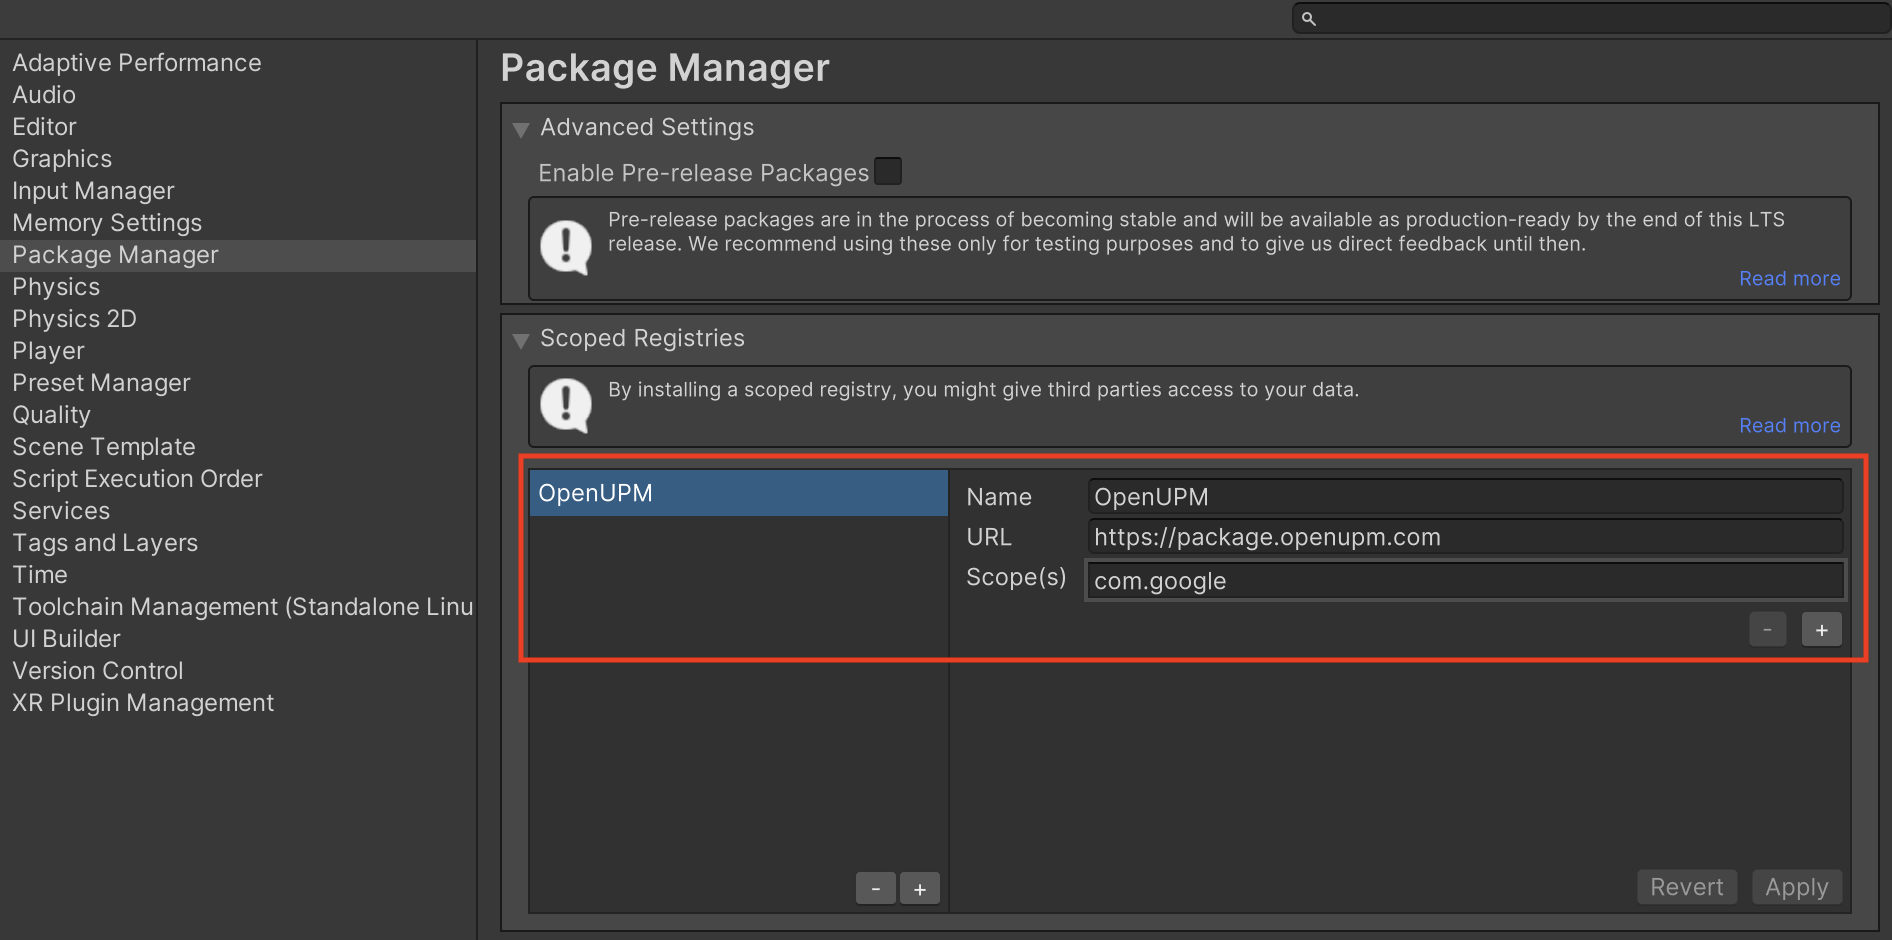Click the minus icon to remove a scope

[x=1767, y=629]
